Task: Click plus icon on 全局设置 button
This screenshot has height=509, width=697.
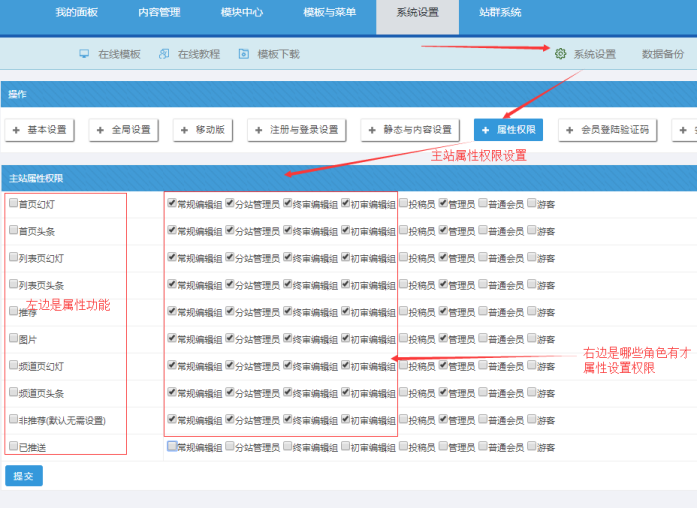Action: point(99,130)
